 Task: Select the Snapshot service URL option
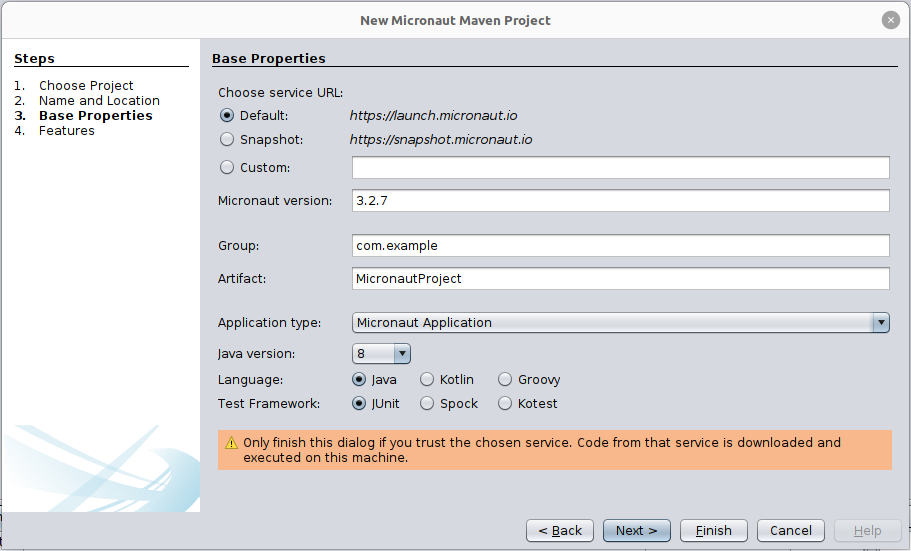227,139
